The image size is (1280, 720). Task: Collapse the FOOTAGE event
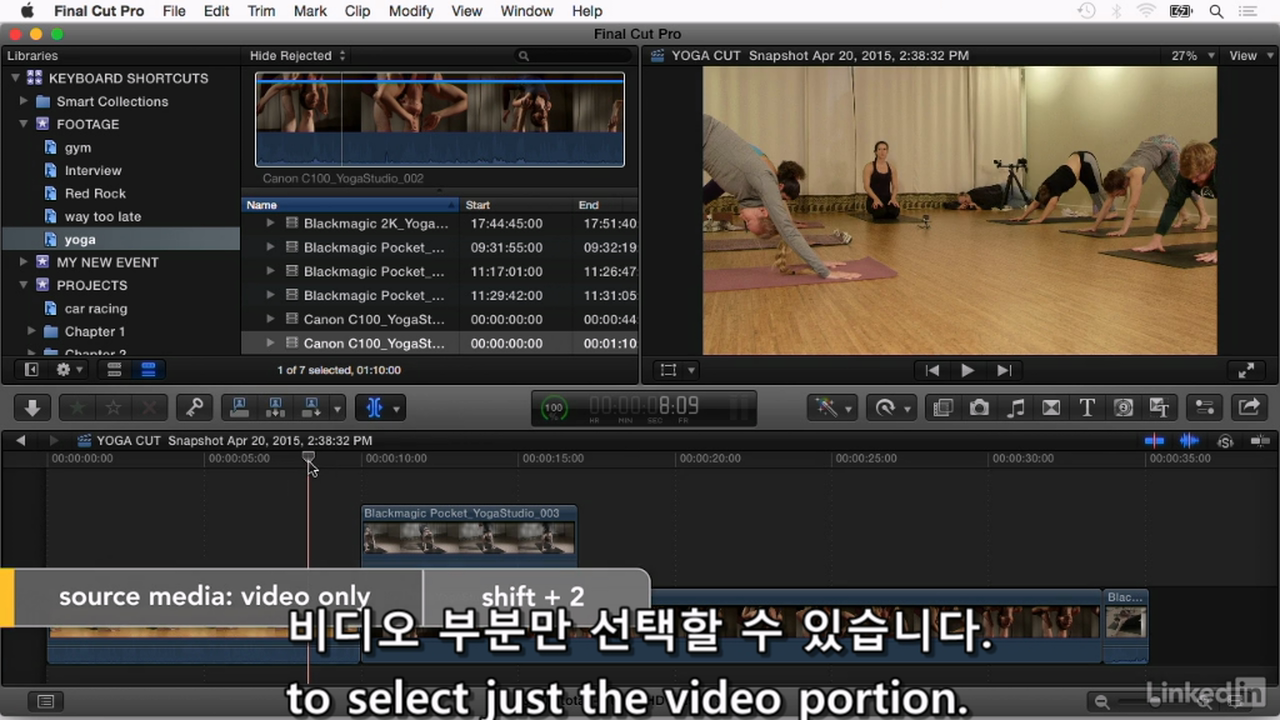23,124
